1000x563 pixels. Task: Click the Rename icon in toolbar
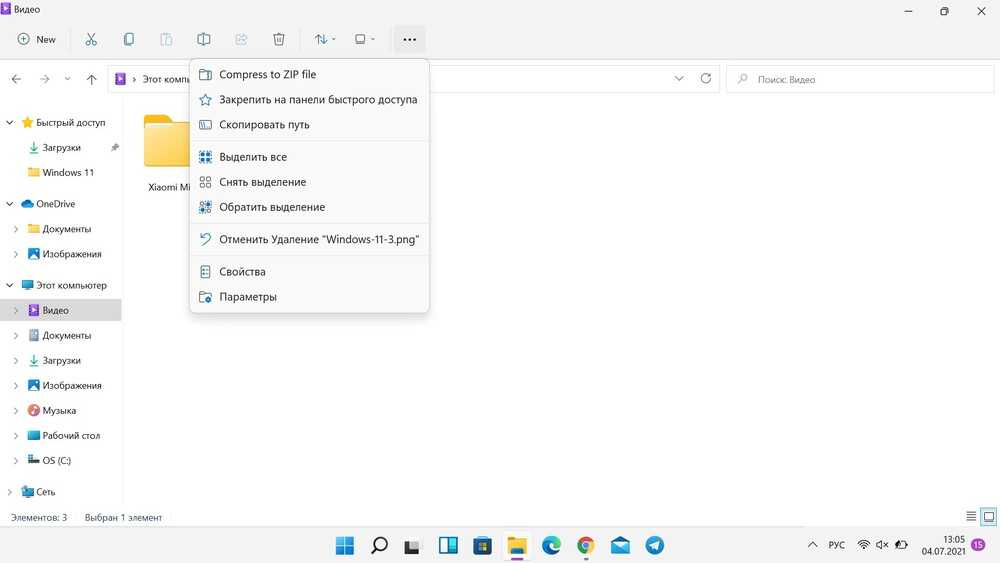point(204,39)
